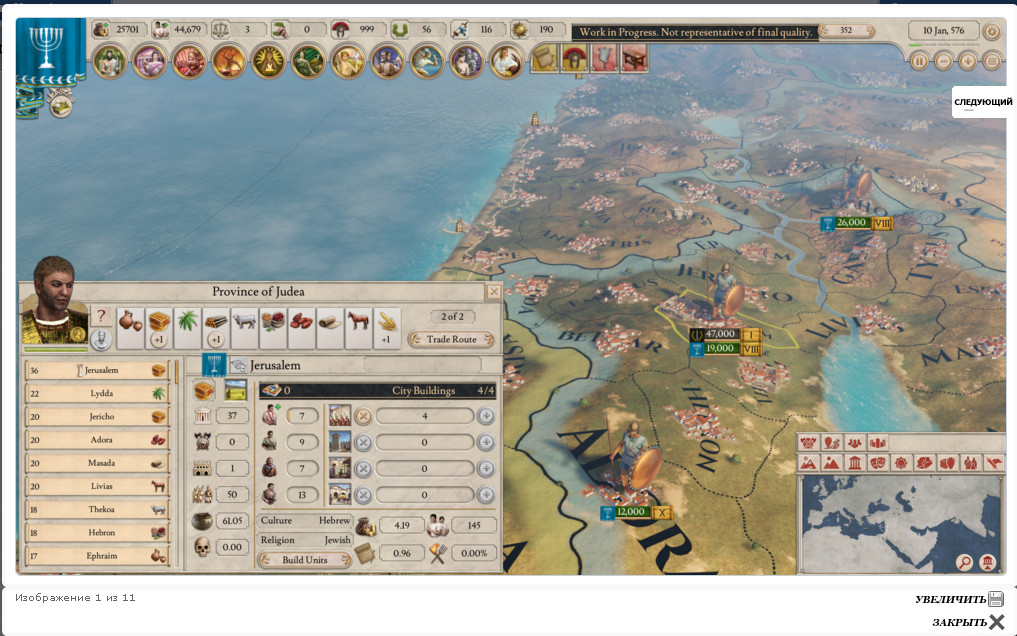Select the 12,000 army marker on map

pos(636,512)
